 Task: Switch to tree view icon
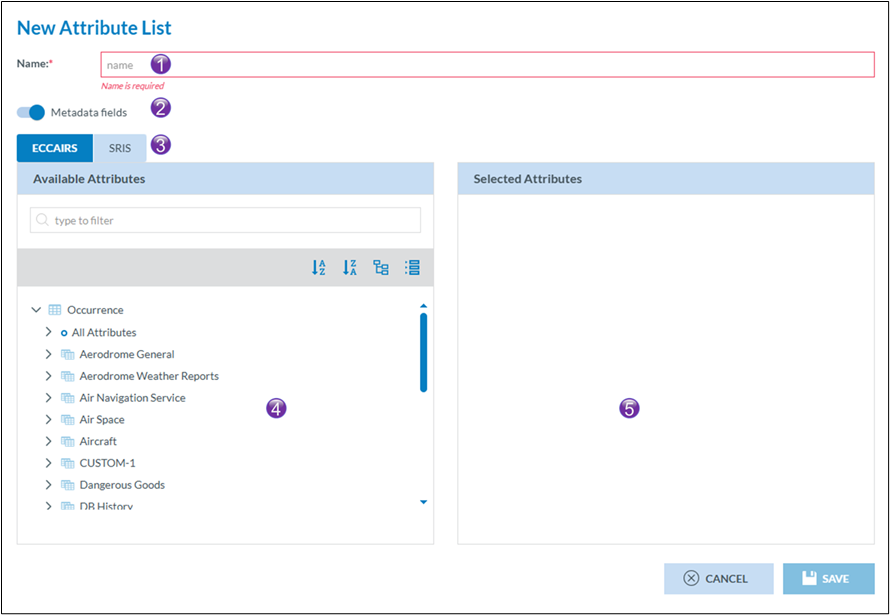381,268
